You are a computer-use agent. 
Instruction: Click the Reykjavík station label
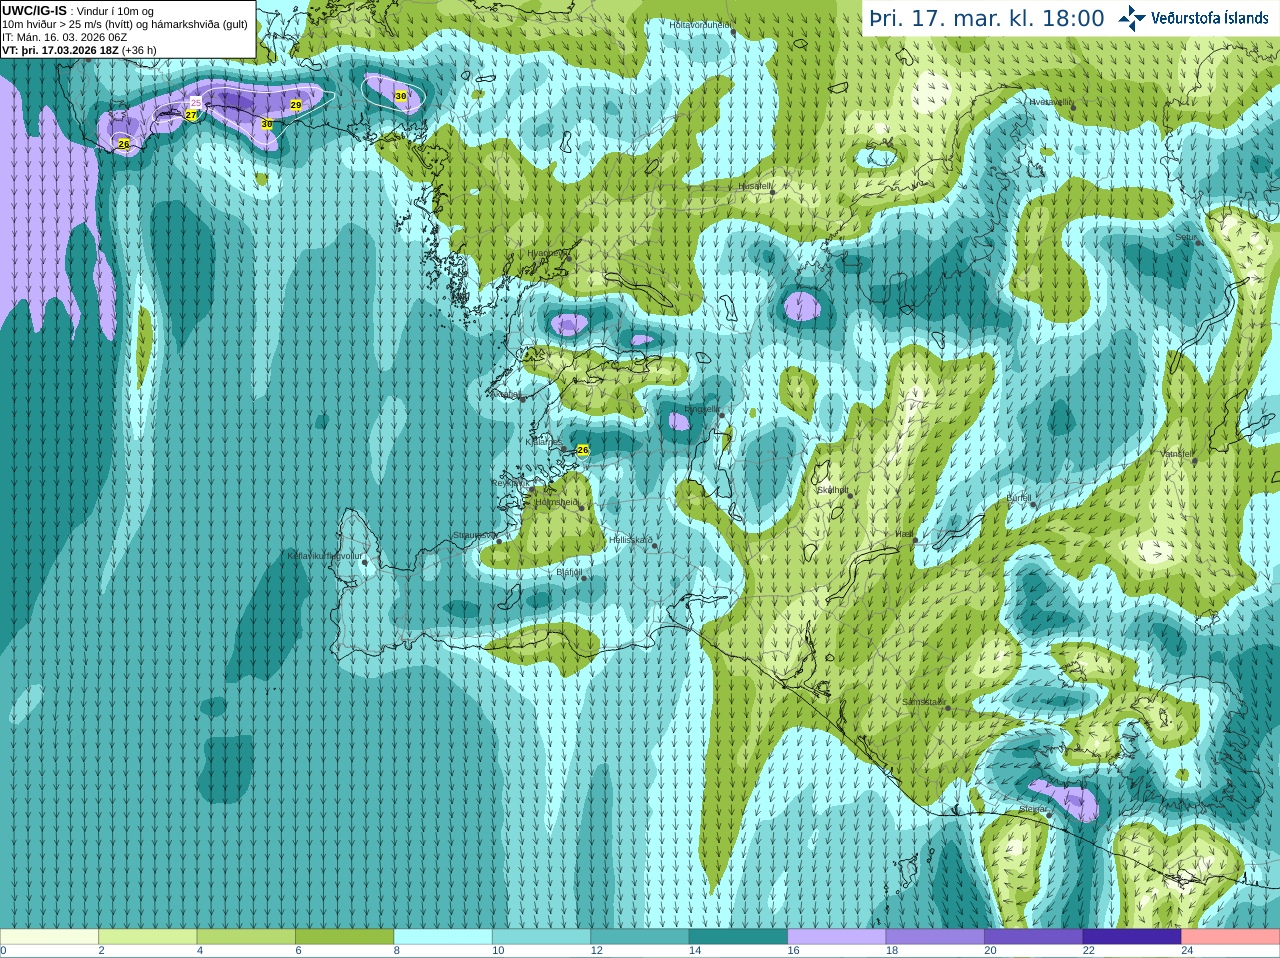point(509,483)
